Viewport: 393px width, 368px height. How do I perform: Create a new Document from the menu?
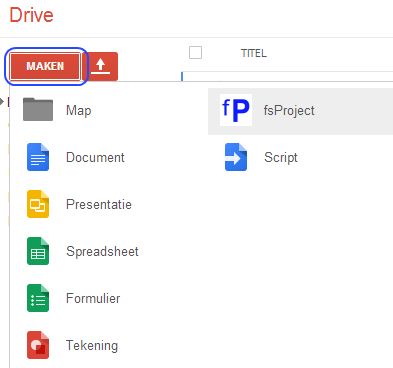tap(95, 157)
